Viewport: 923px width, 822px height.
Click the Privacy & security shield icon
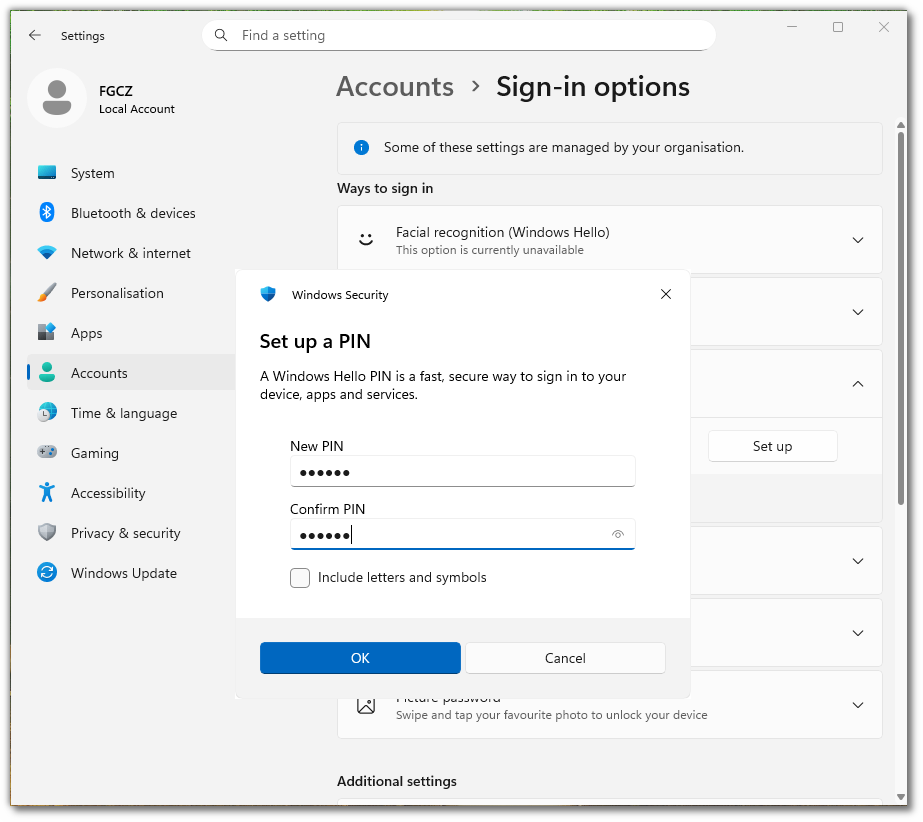[x=47, y=532]
